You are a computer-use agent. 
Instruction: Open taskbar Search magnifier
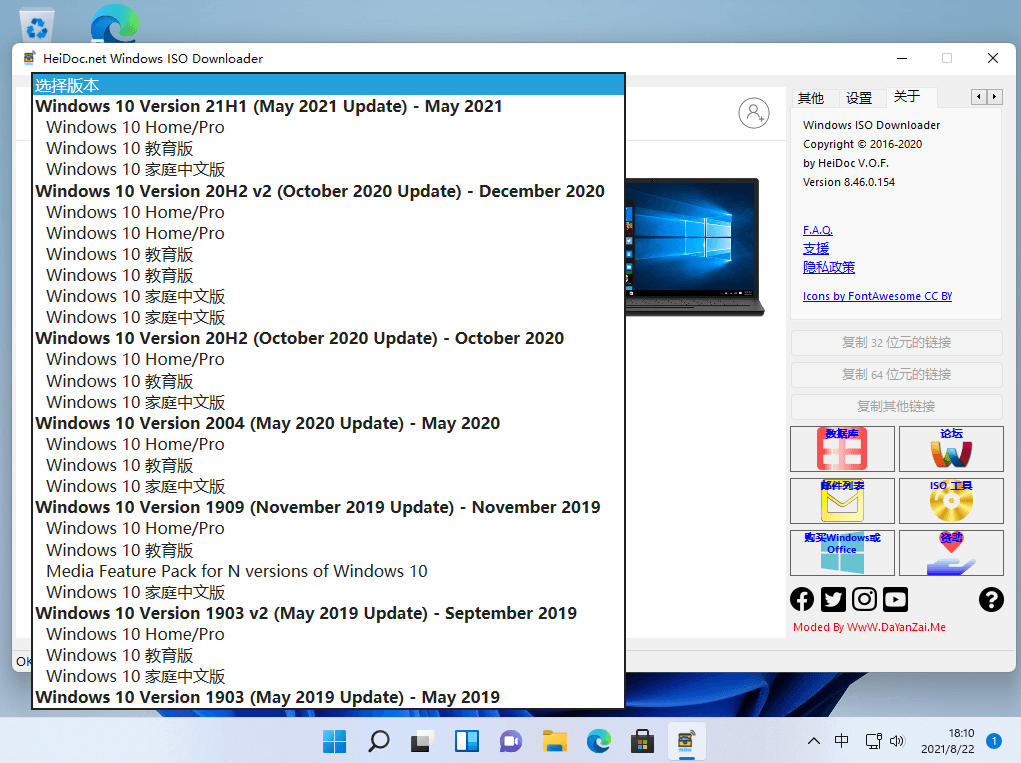[378, 741]
